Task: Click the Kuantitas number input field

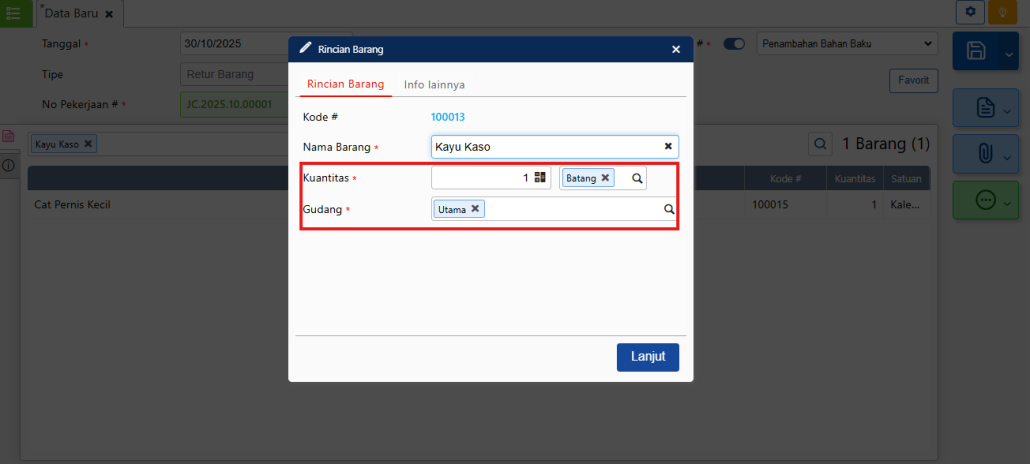Action: [480, 178]
